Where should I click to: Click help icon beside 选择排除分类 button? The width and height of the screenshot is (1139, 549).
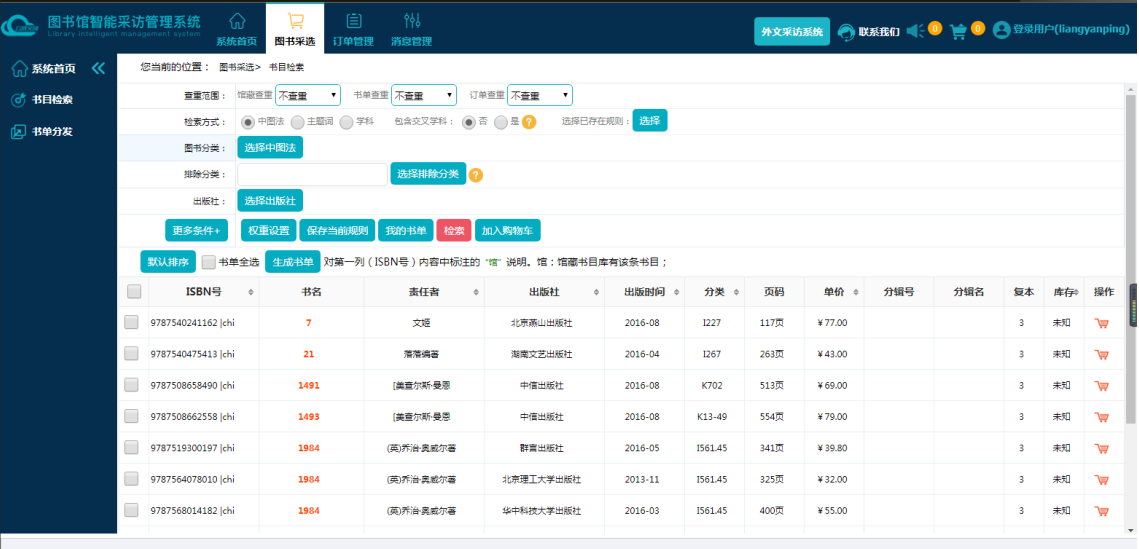(x=476, y=175)
